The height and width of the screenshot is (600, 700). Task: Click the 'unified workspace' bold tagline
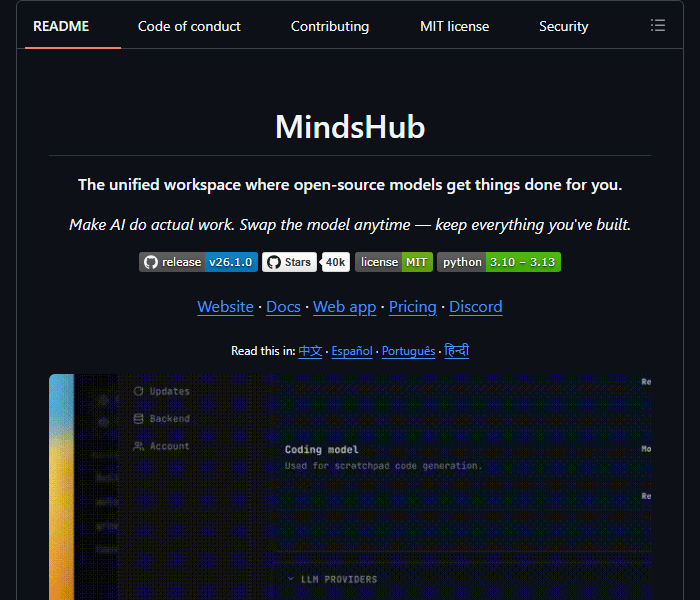click(350, 185)
